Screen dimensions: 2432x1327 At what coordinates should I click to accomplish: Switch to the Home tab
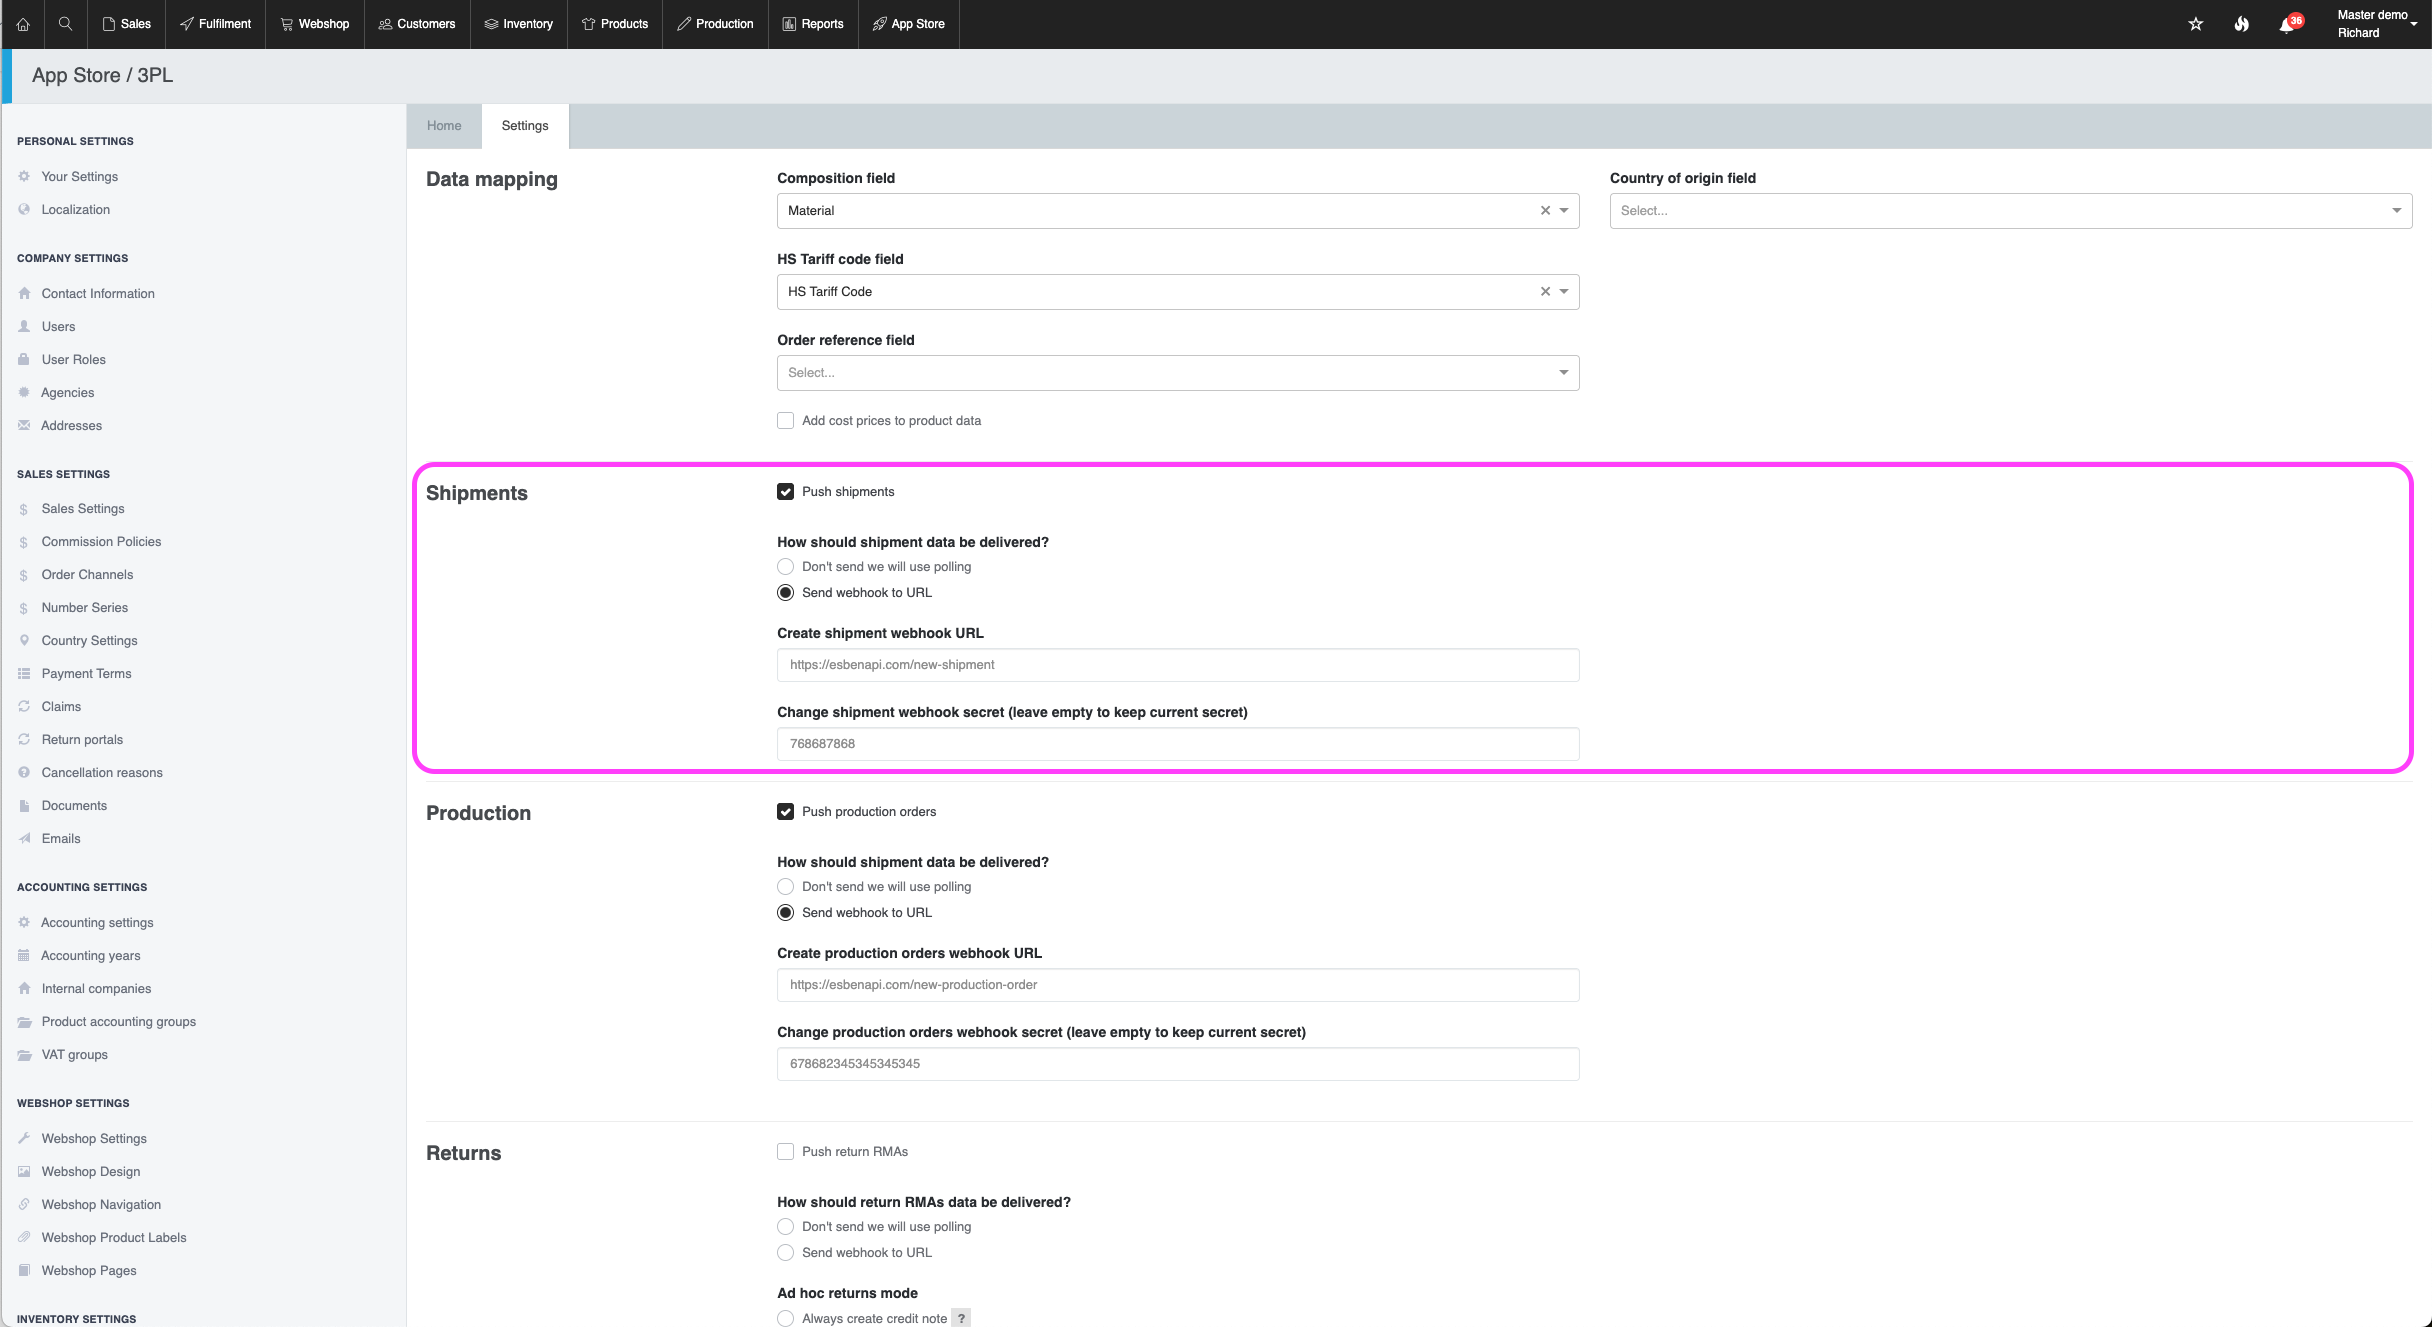(x=444, y=126)
